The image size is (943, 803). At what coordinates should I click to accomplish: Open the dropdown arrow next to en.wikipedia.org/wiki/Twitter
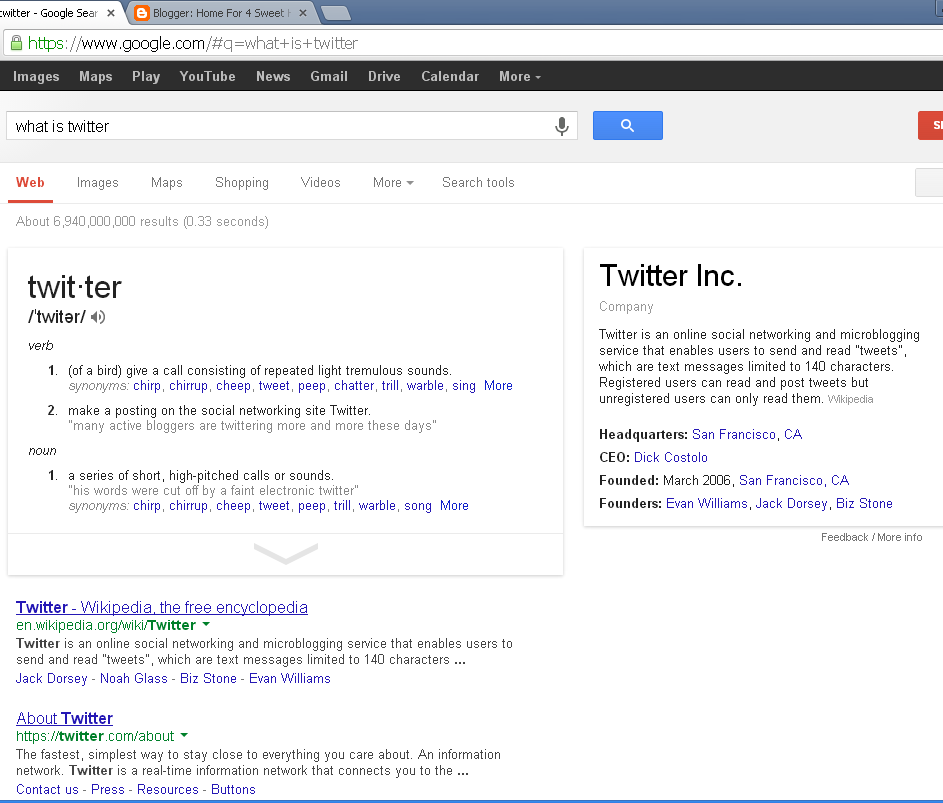tap(206, 624)
